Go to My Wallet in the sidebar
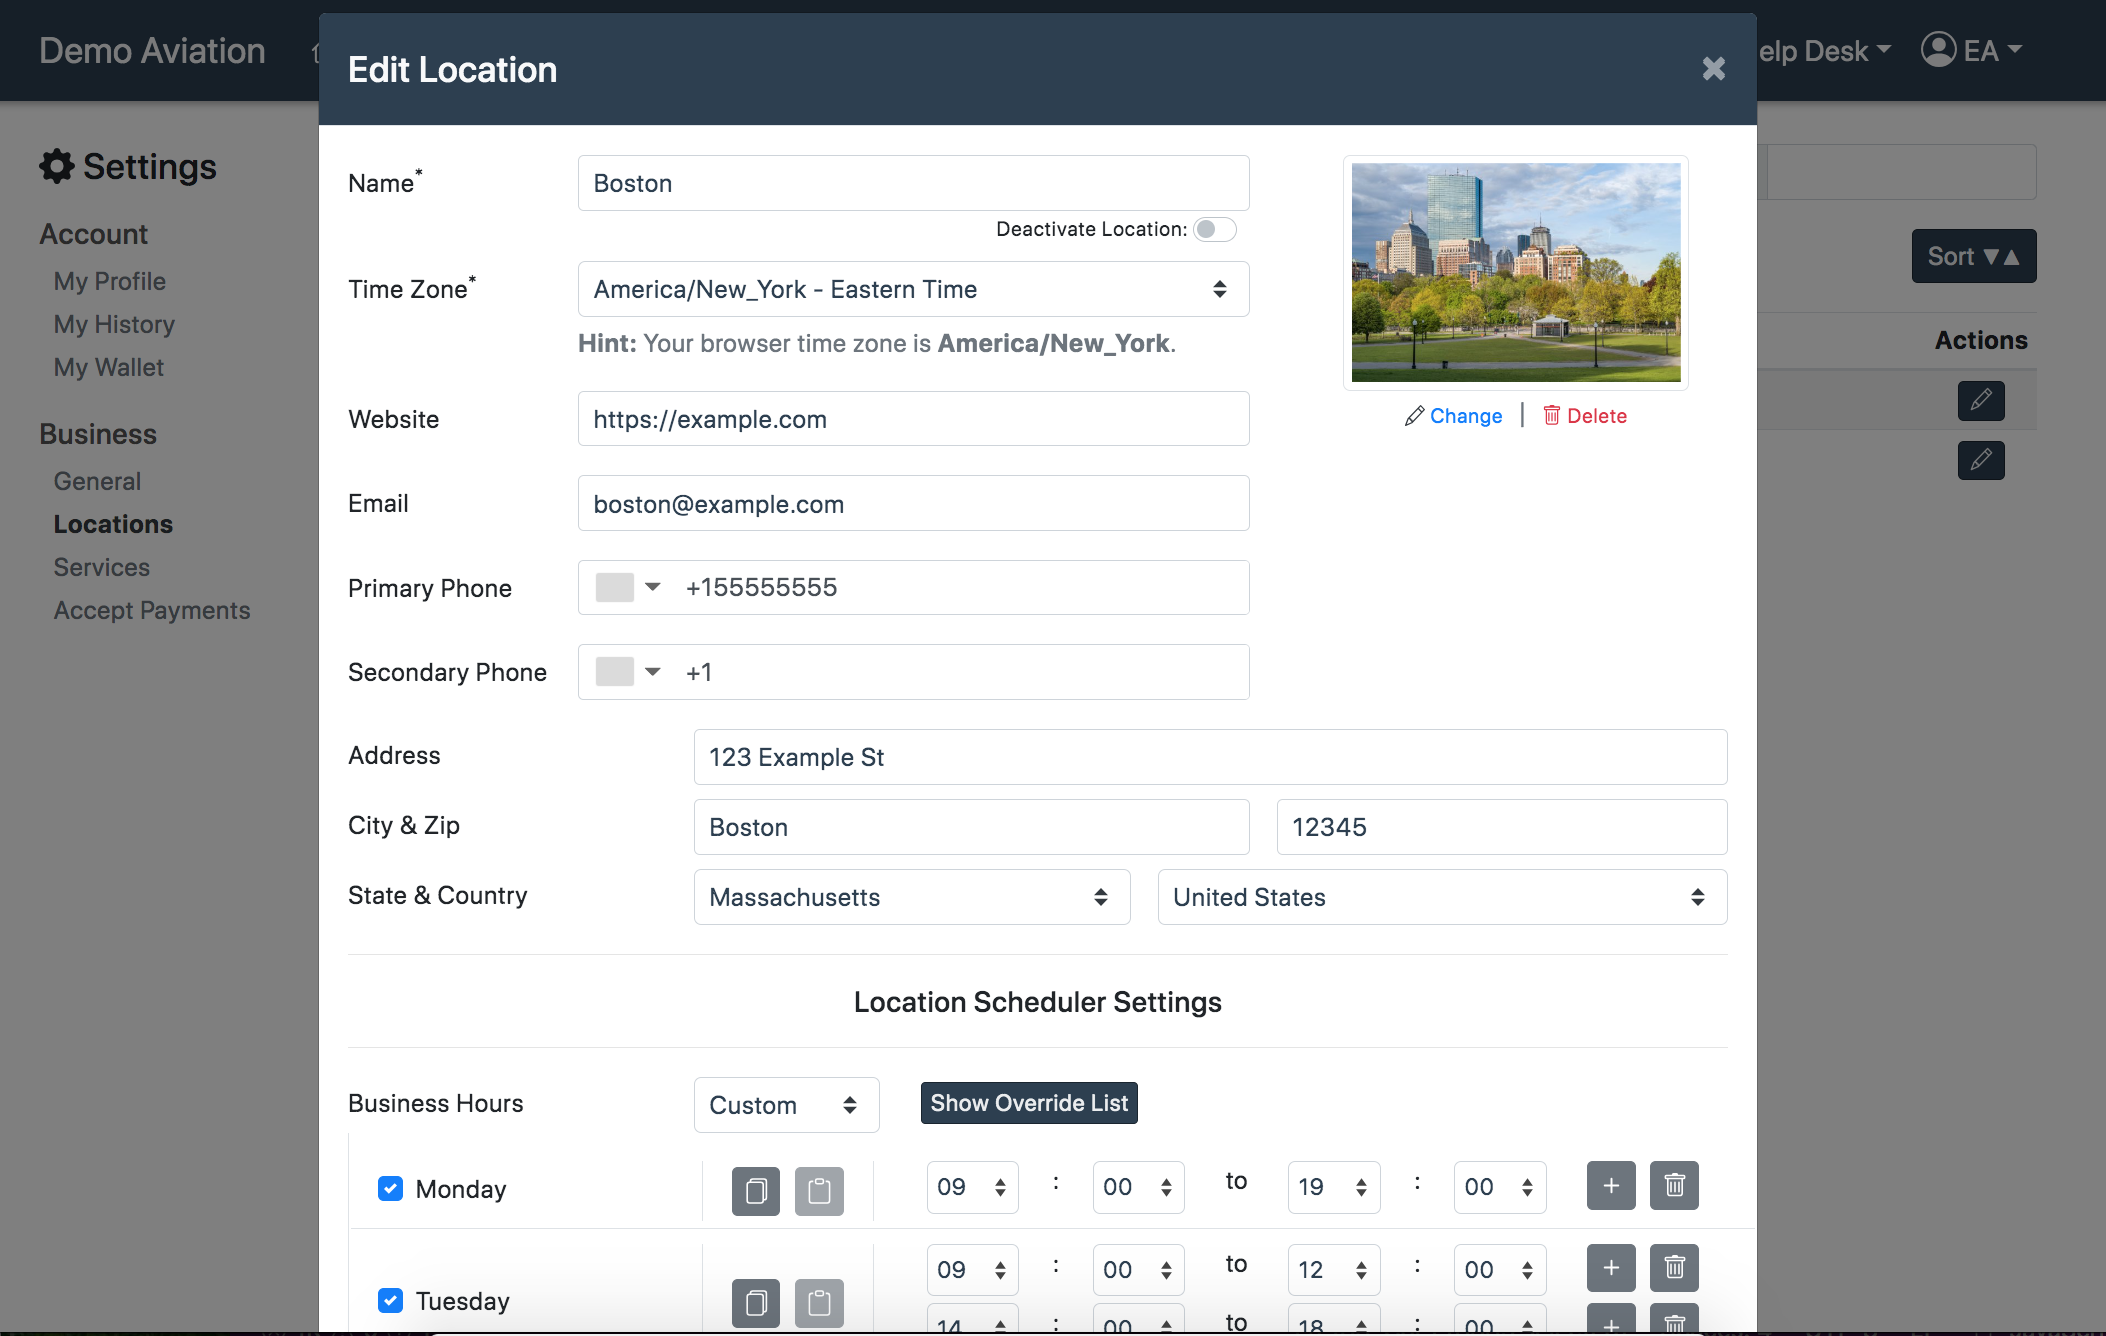 point(108,367)
